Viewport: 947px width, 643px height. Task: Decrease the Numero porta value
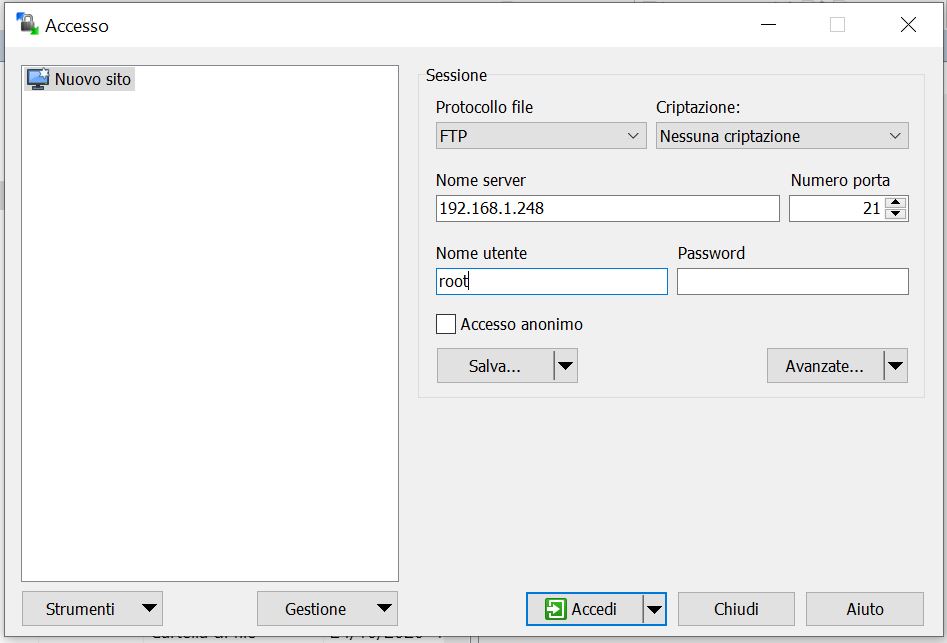pos(896,214)
